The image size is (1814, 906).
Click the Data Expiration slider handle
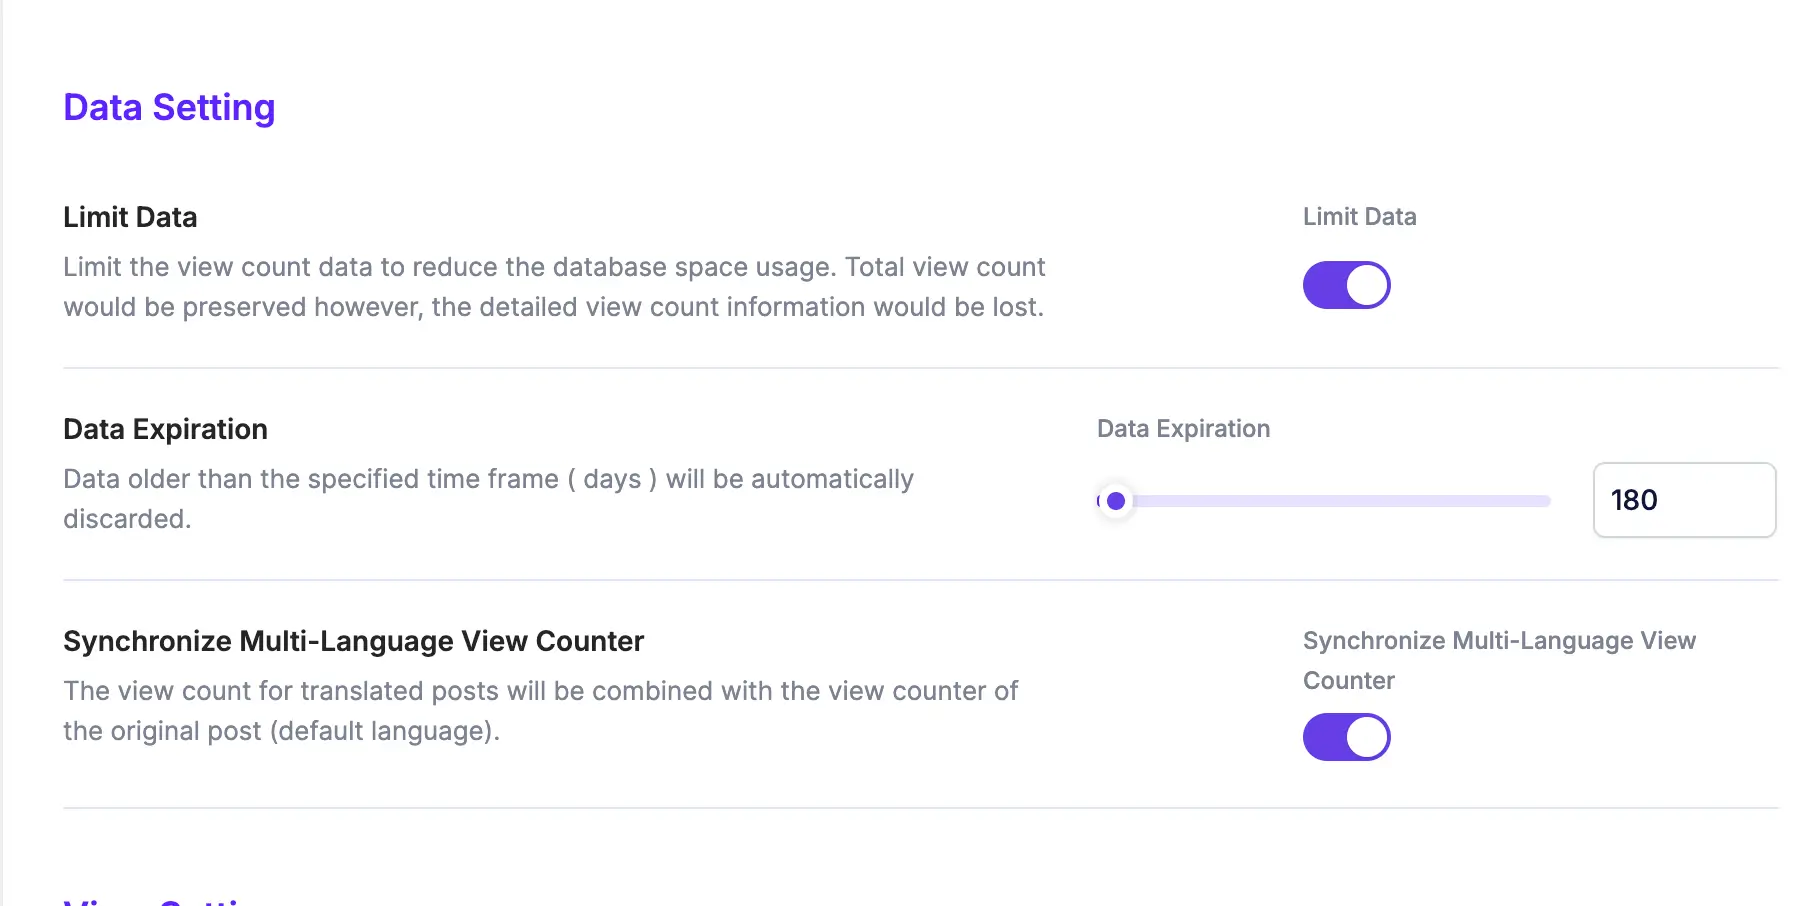(x=1116, y=501)
